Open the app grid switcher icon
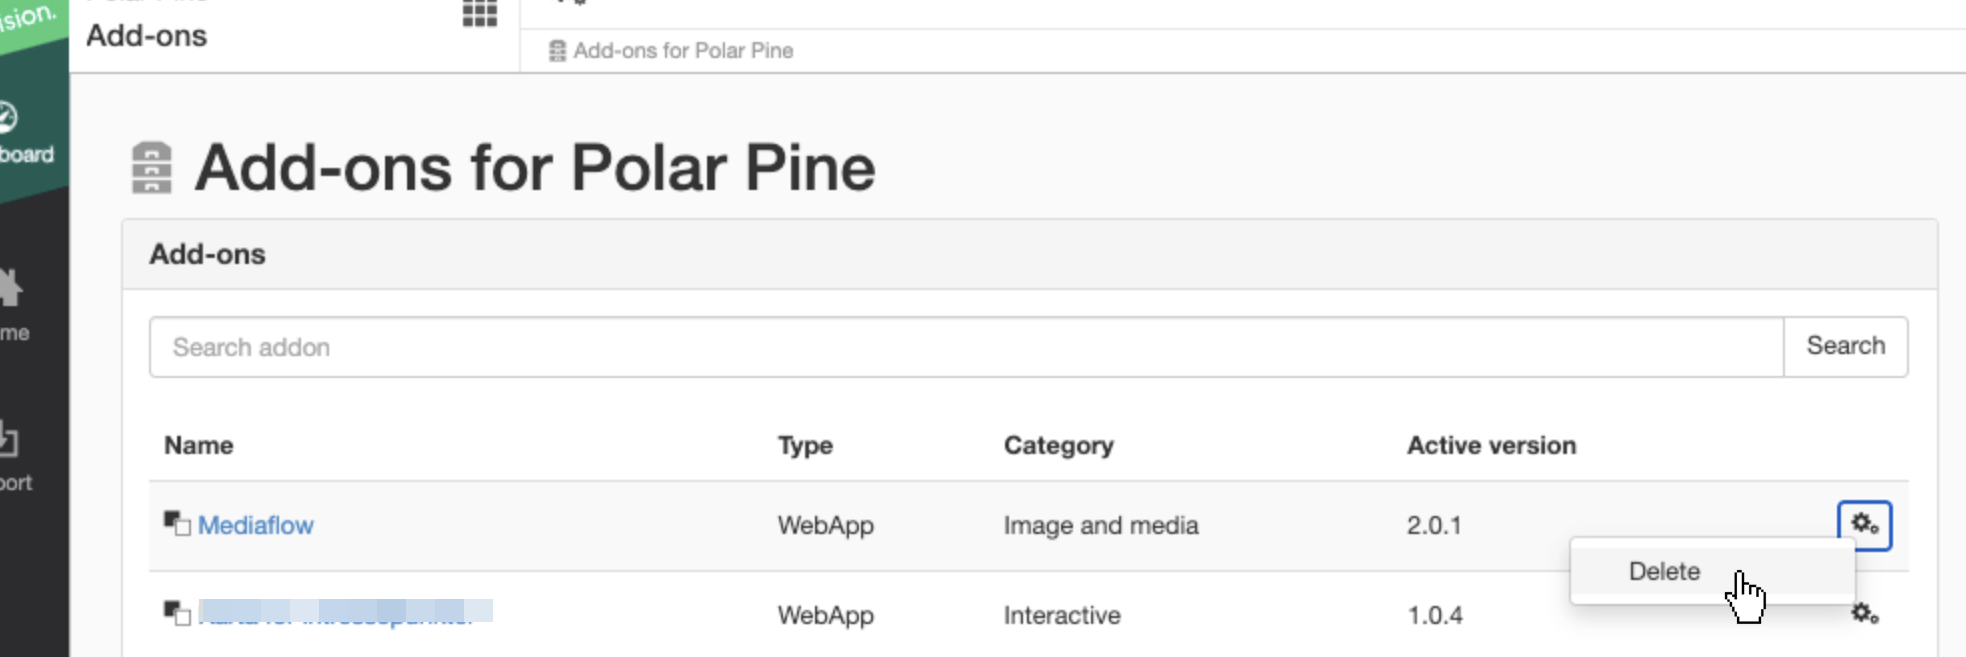The height and width of the screenshot is (657, 1966). tap(480, 13)
